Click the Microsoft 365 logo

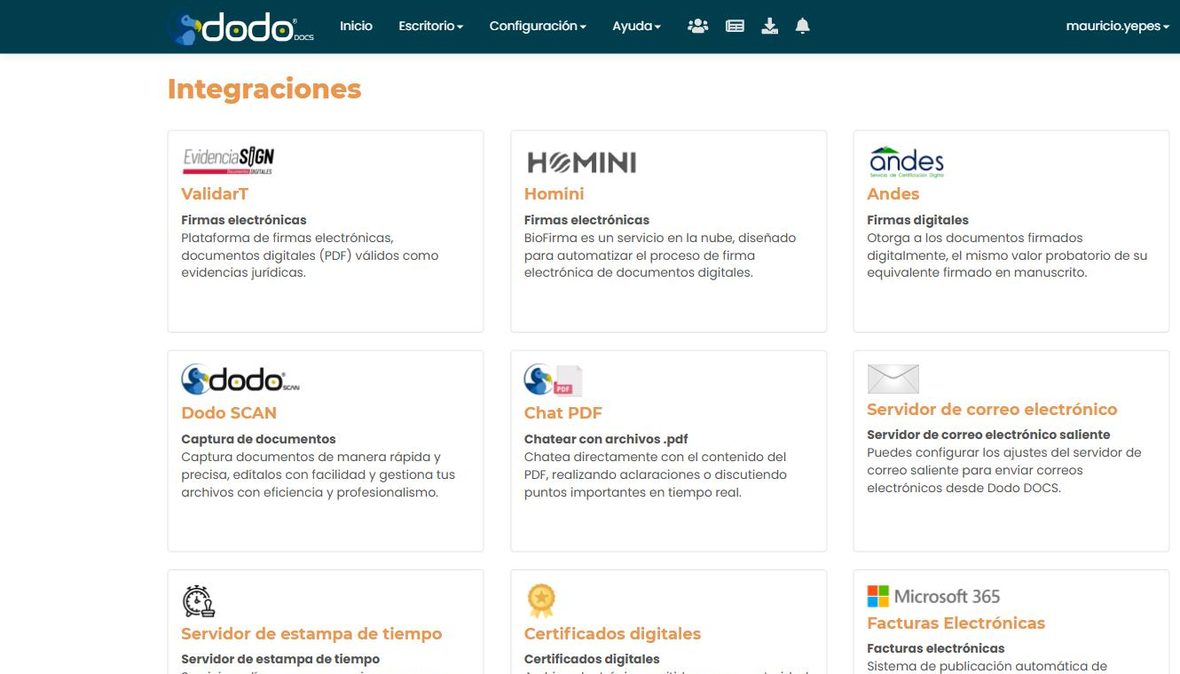pos(933,597)
